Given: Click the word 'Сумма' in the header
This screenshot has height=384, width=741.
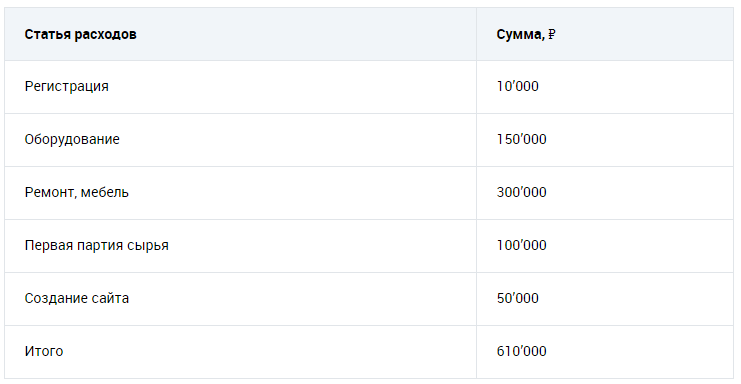Looking at the screenshot, I should [519, 34].
